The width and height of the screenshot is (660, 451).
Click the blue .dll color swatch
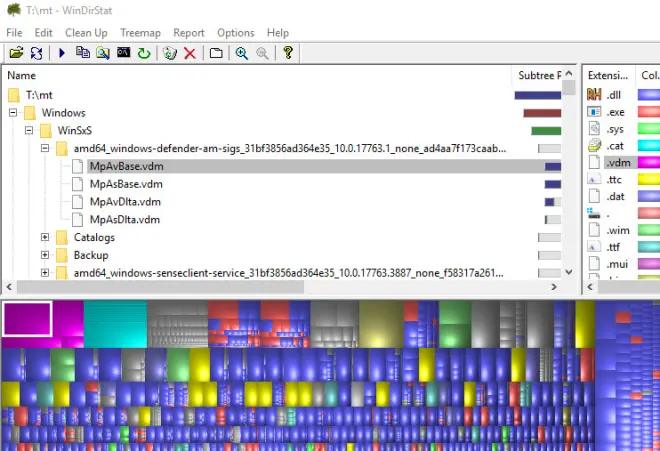pos(649,94)
